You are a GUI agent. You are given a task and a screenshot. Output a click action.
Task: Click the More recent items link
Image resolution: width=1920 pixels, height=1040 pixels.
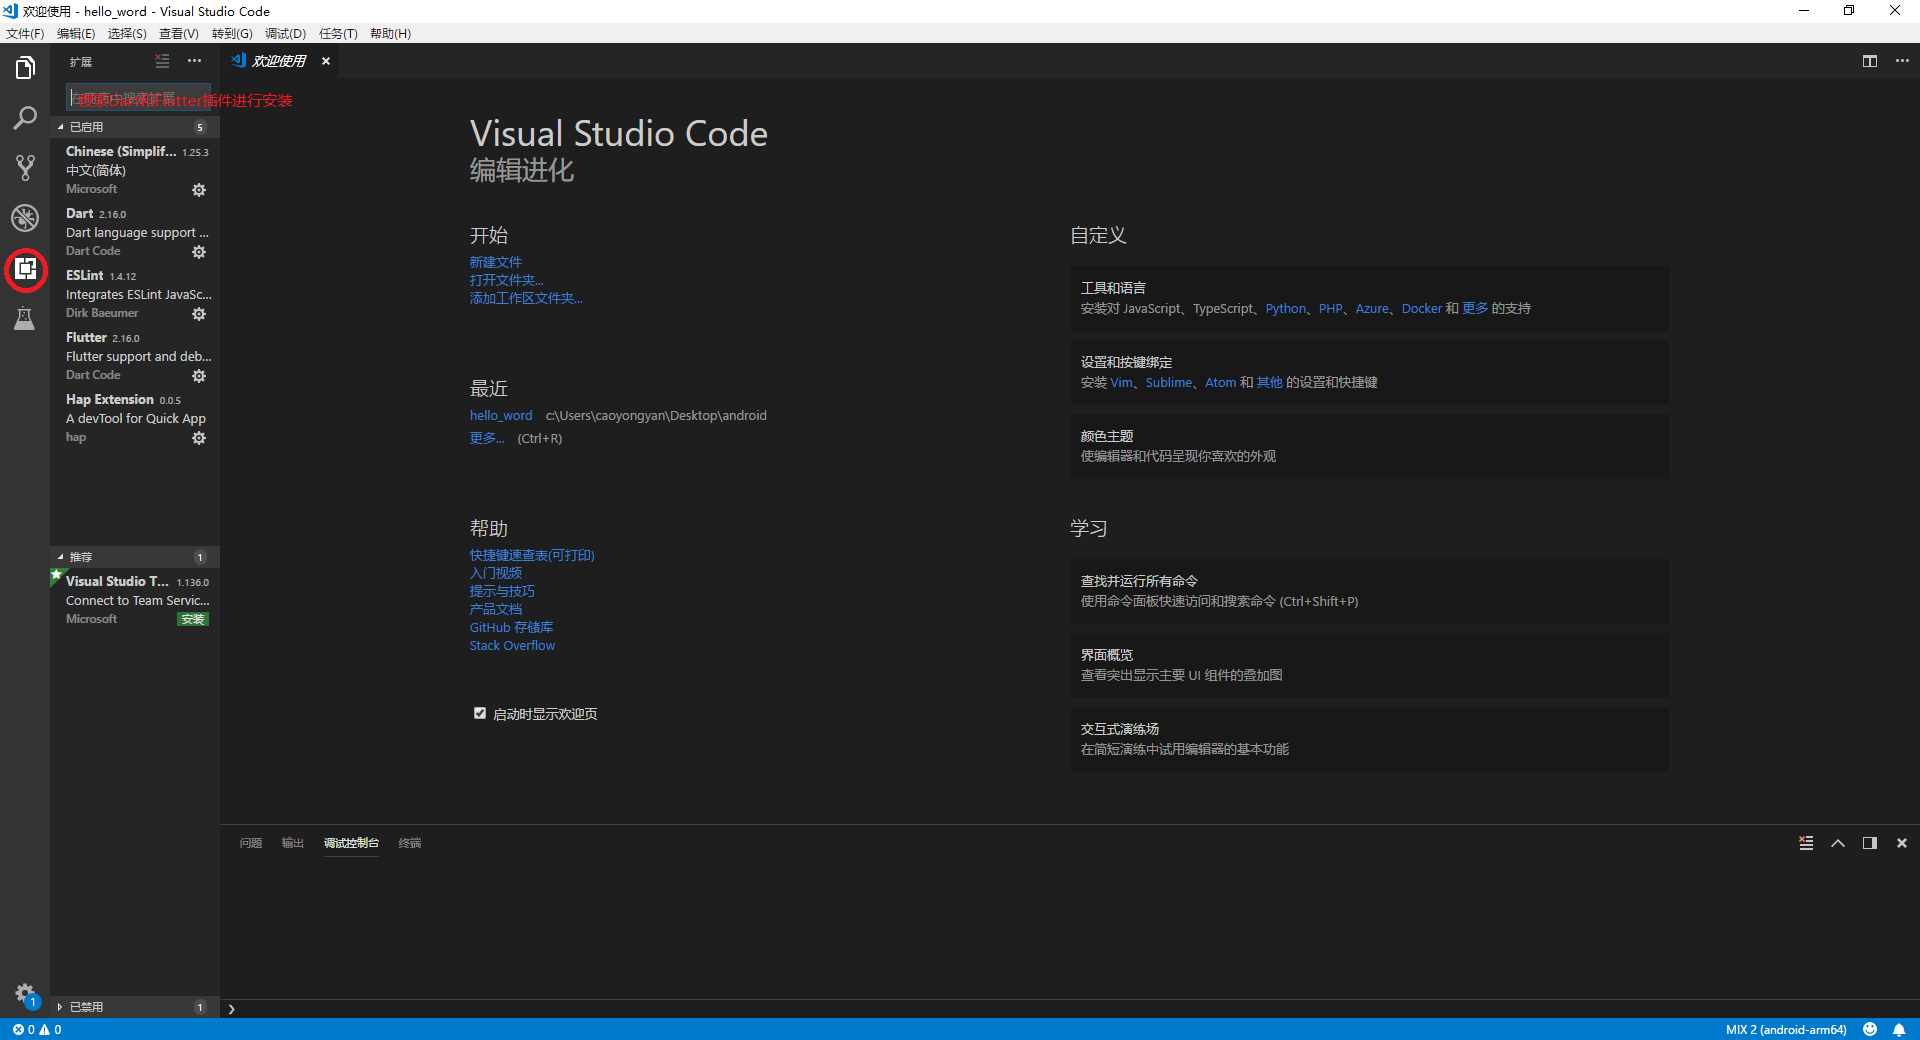tap(487, 438)
